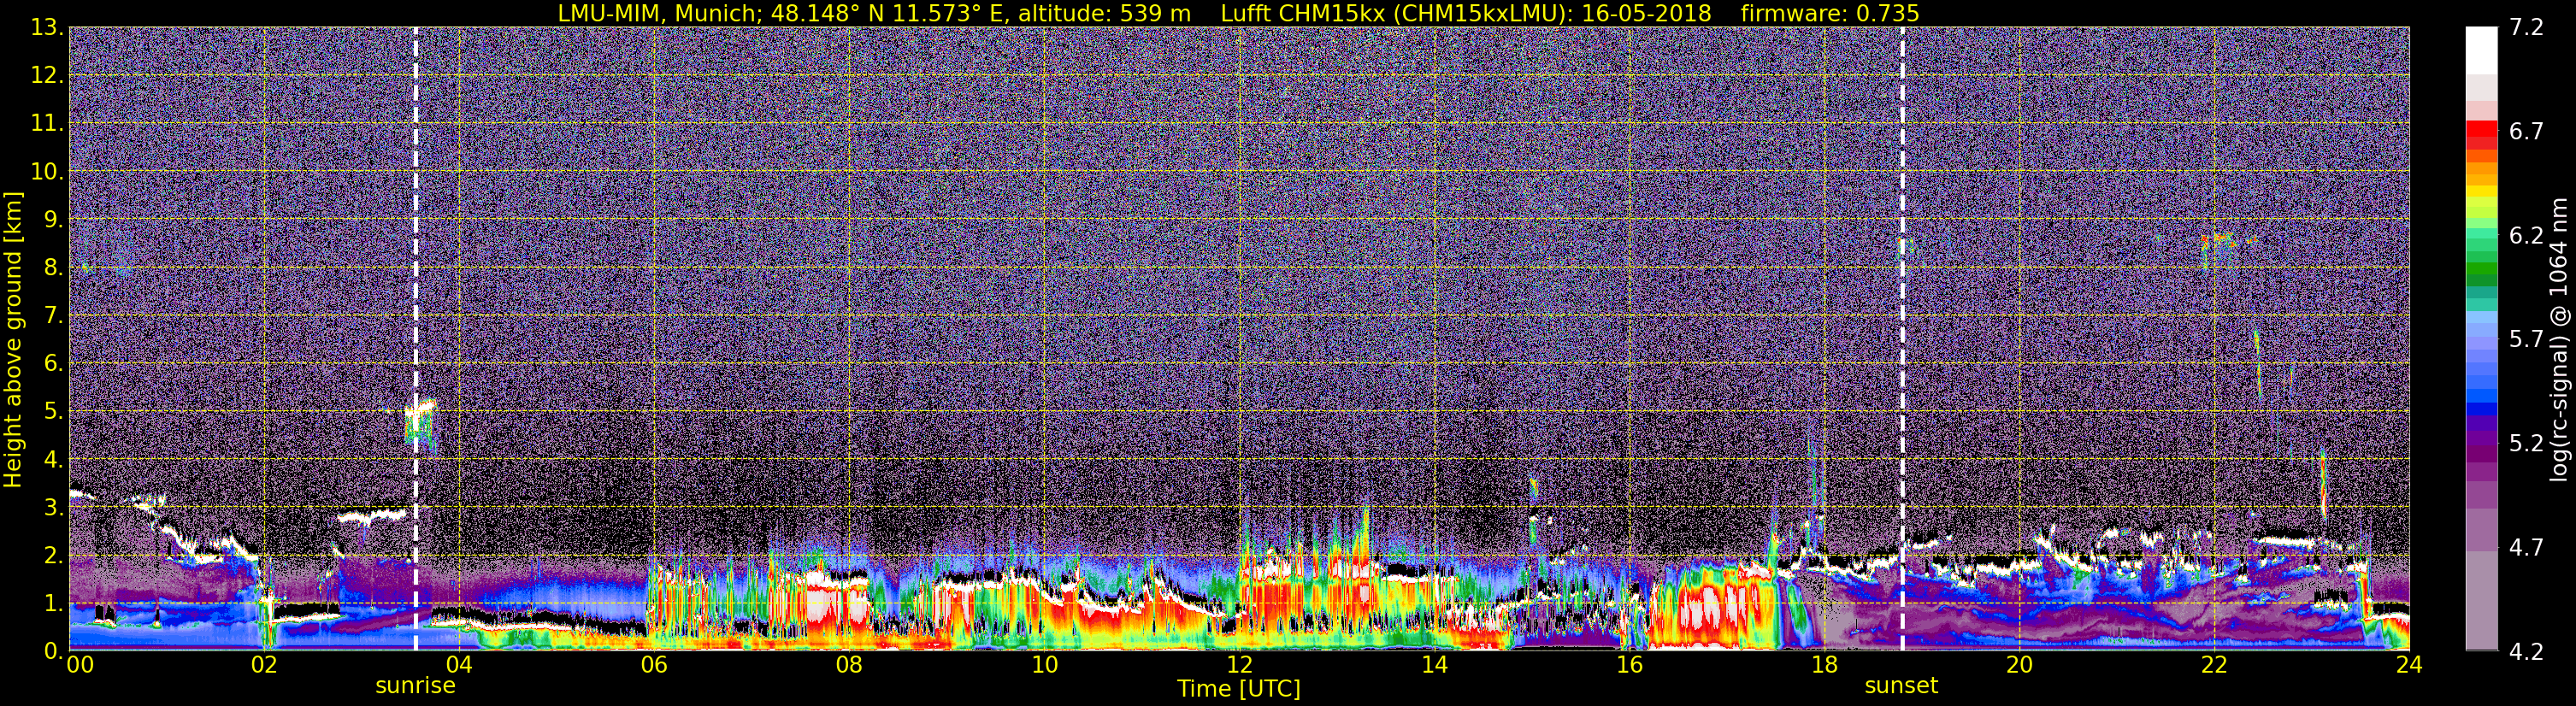Click the '2.' height axis tick label
The width and height of the screenshot is (2576, 706).
[x=52, y=555]
